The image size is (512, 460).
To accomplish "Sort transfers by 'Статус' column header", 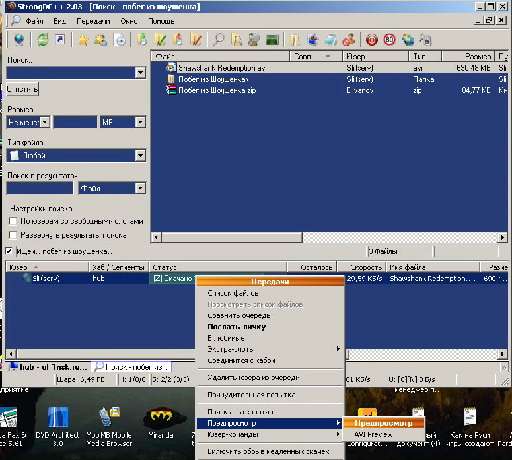I will (x=217, y=267).
